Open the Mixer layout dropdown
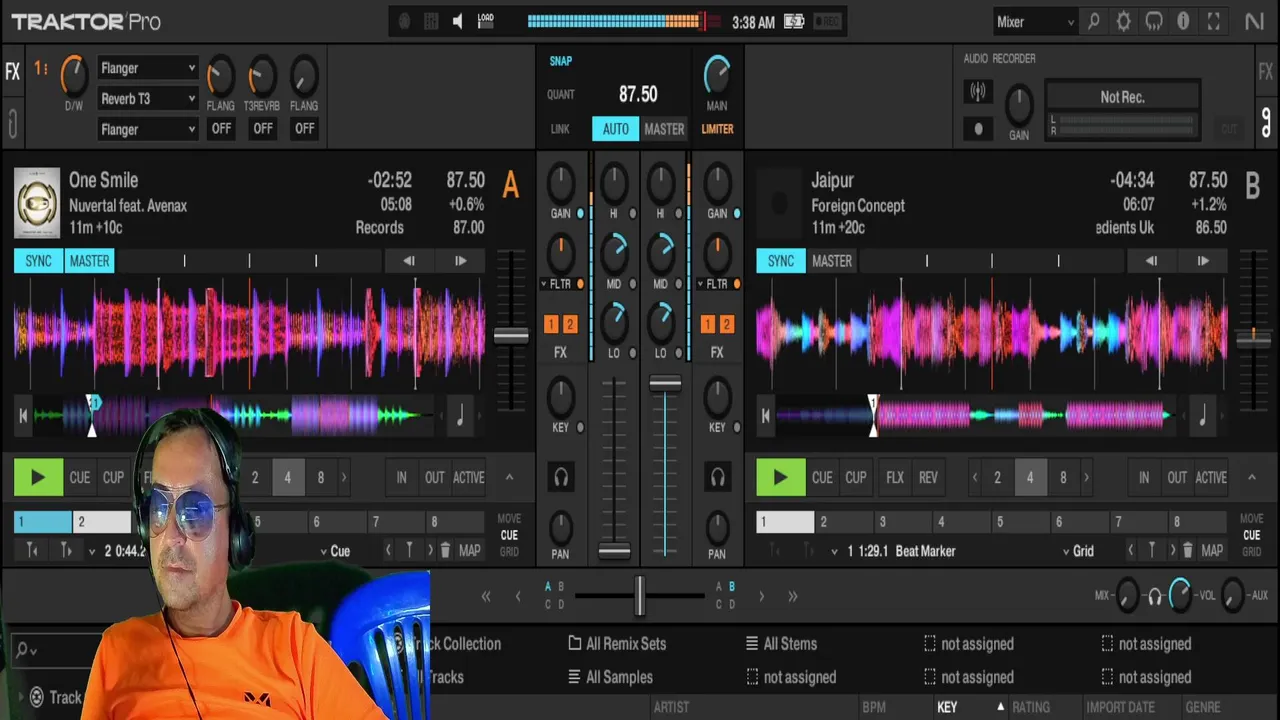The height and width of the screenshot is (720, 1280). 1035,22
